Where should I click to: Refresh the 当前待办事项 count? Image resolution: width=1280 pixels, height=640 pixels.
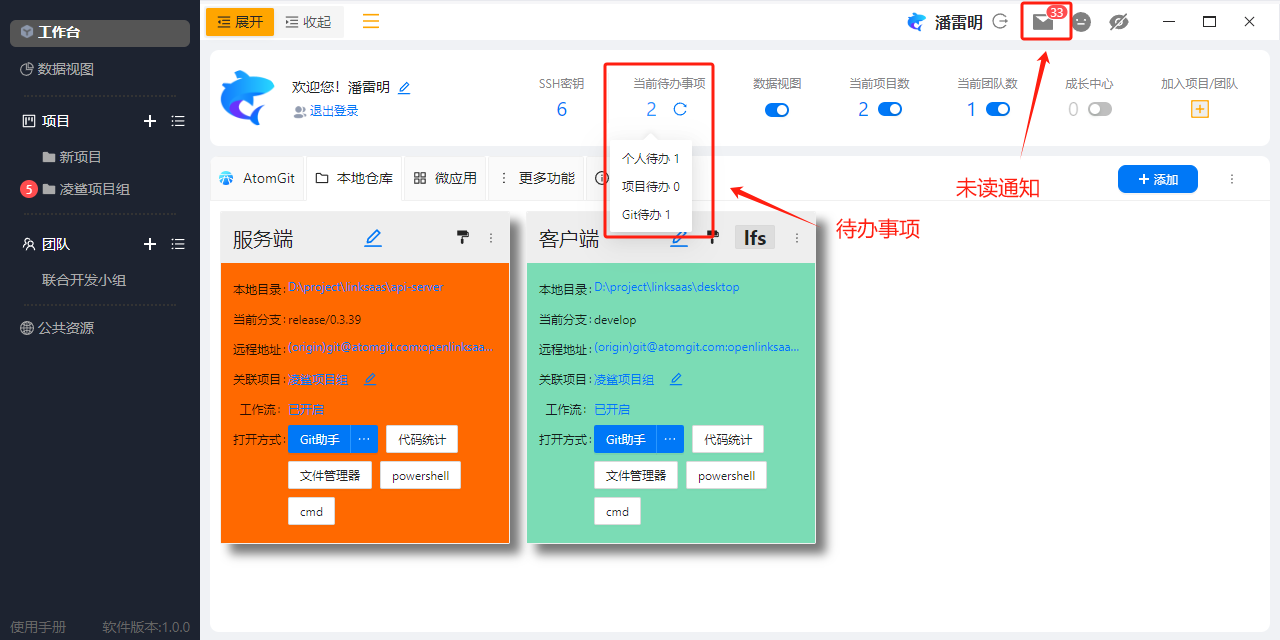pos(680,109)
